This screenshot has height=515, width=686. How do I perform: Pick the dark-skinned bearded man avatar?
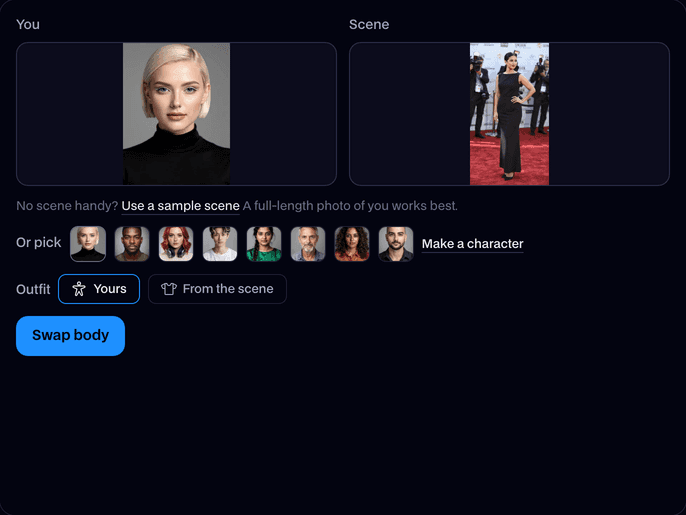point(132,244)
